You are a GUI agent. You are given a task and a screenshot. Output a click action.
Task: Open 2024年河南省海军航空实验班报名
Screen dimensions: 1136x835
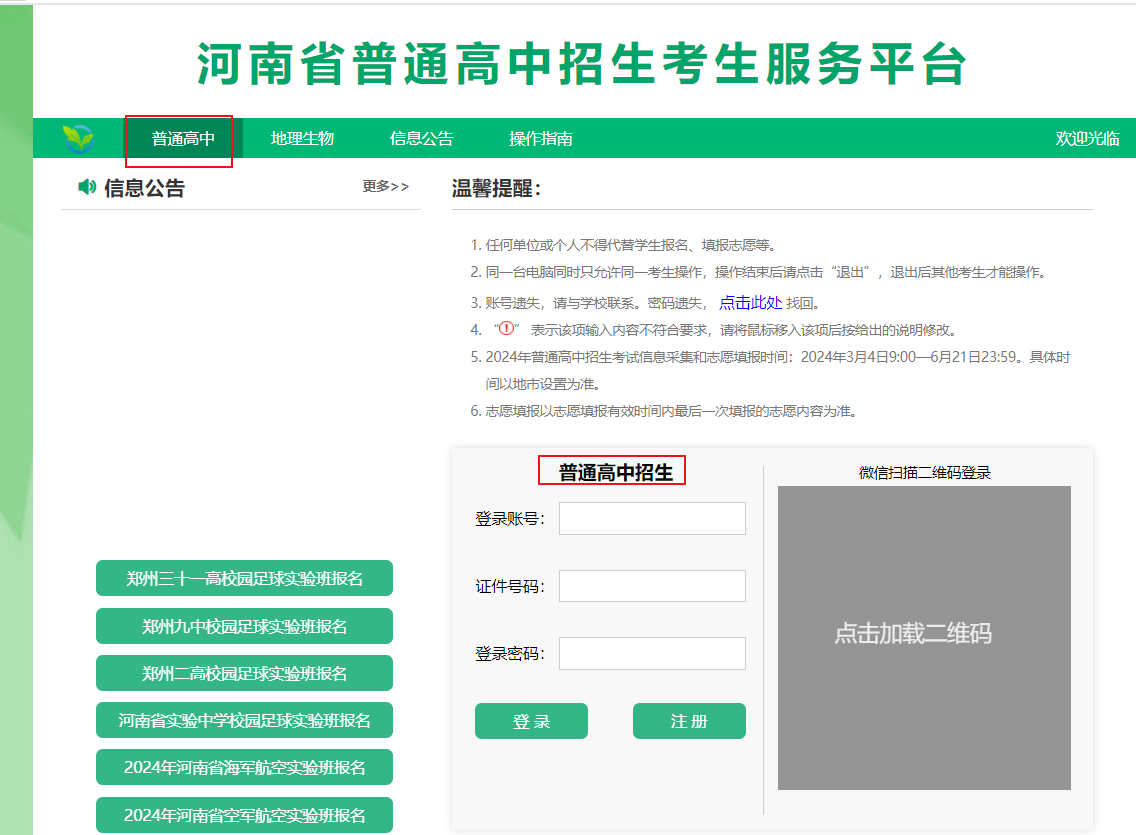tap(244, 767)
